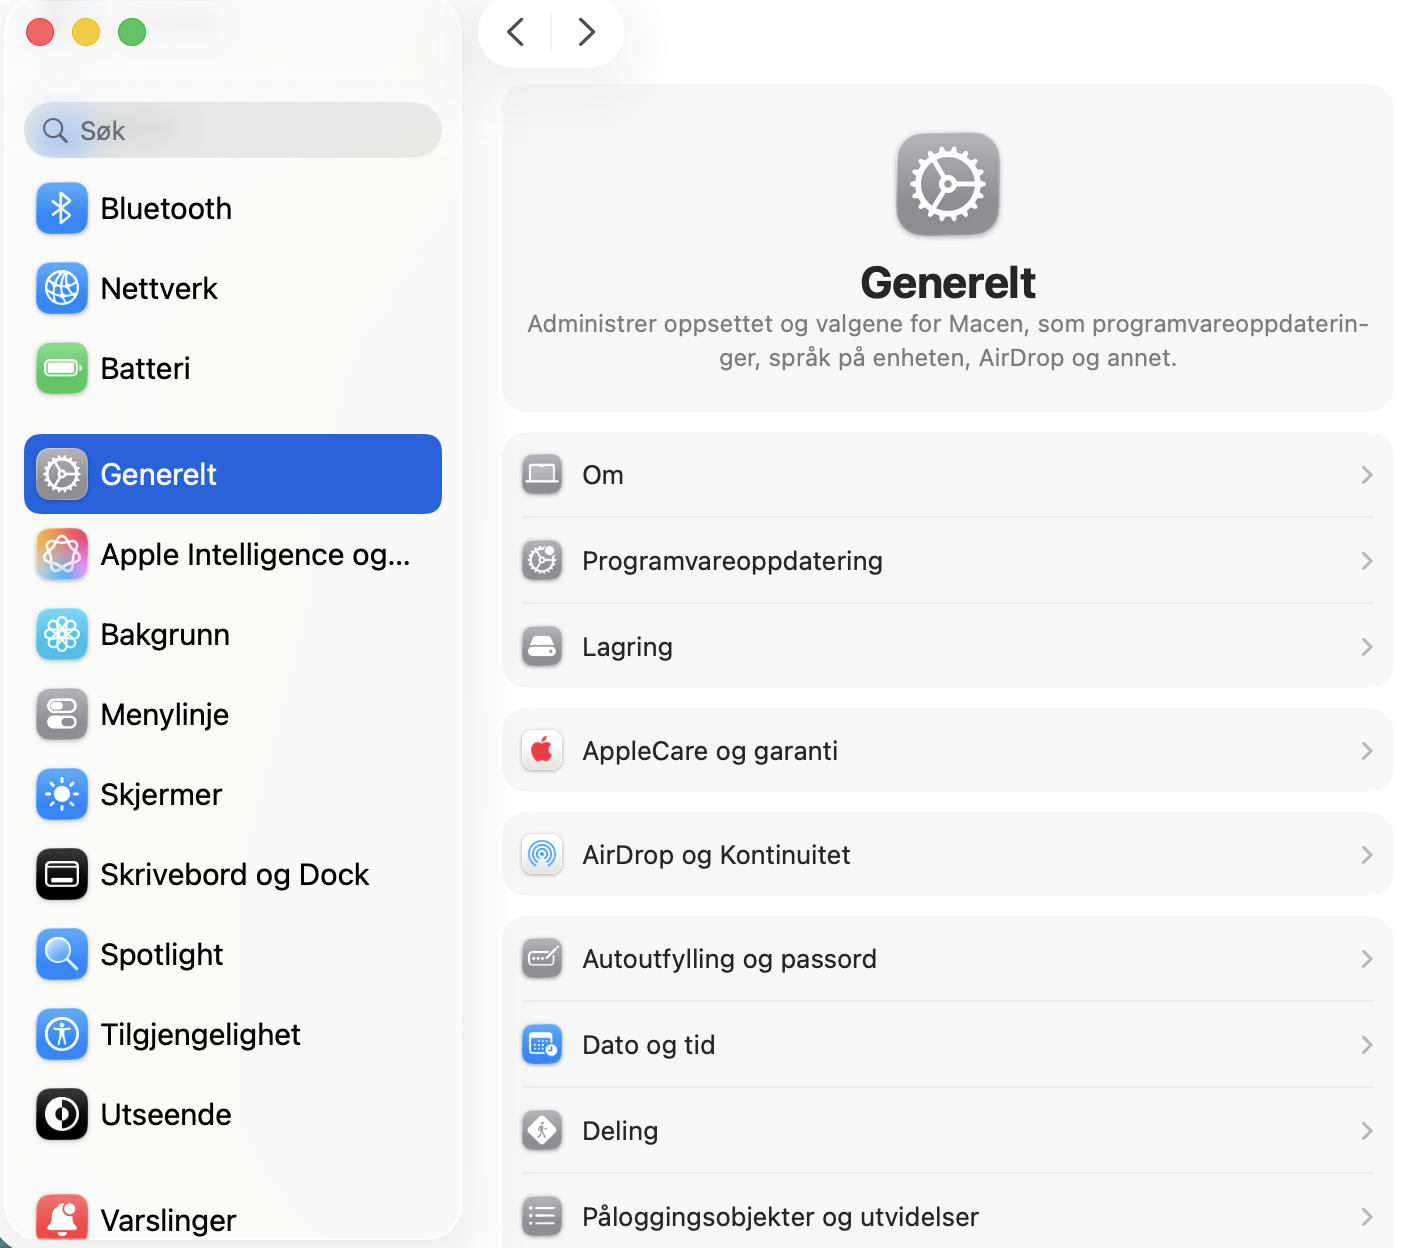The image size is (1406, 1248).
Task: Open Apple Intelligence og... sidebar label
Action: [256, 555]
